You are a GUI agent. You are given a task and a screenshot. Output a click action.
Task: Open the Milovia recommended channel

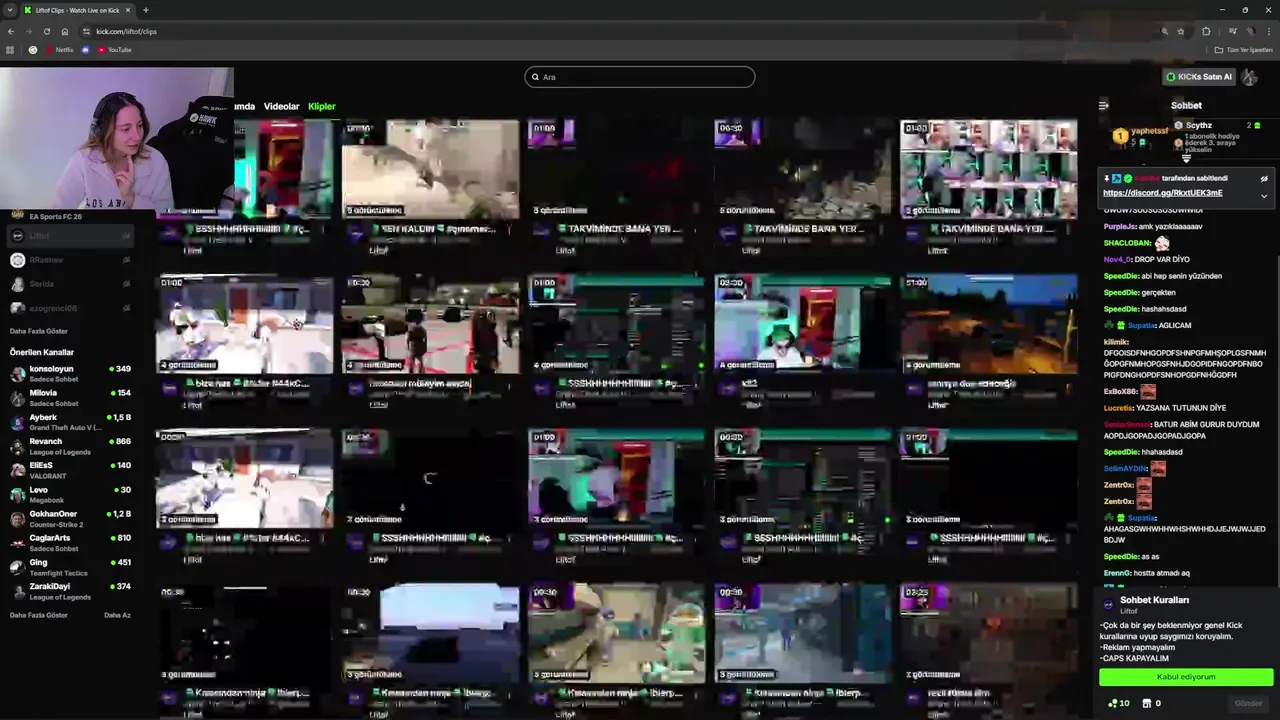pos(70,397)
